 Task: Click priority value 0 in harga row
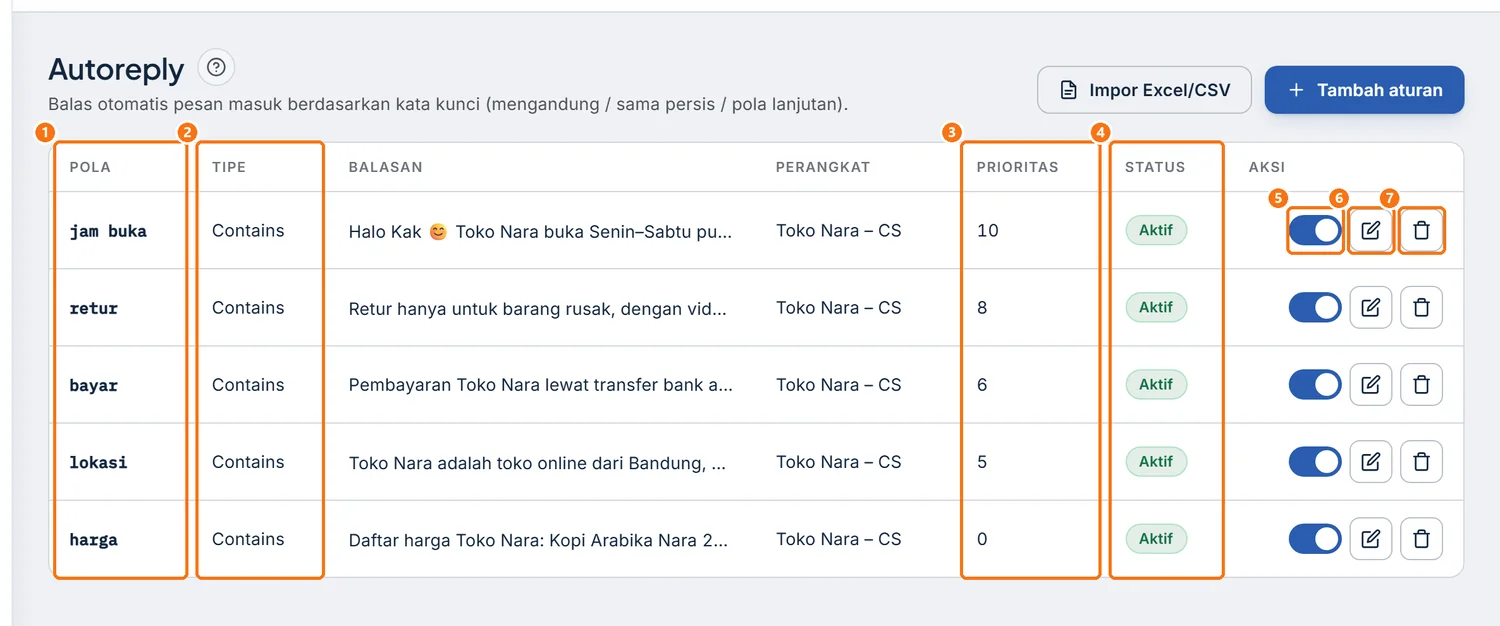[982, 539]
